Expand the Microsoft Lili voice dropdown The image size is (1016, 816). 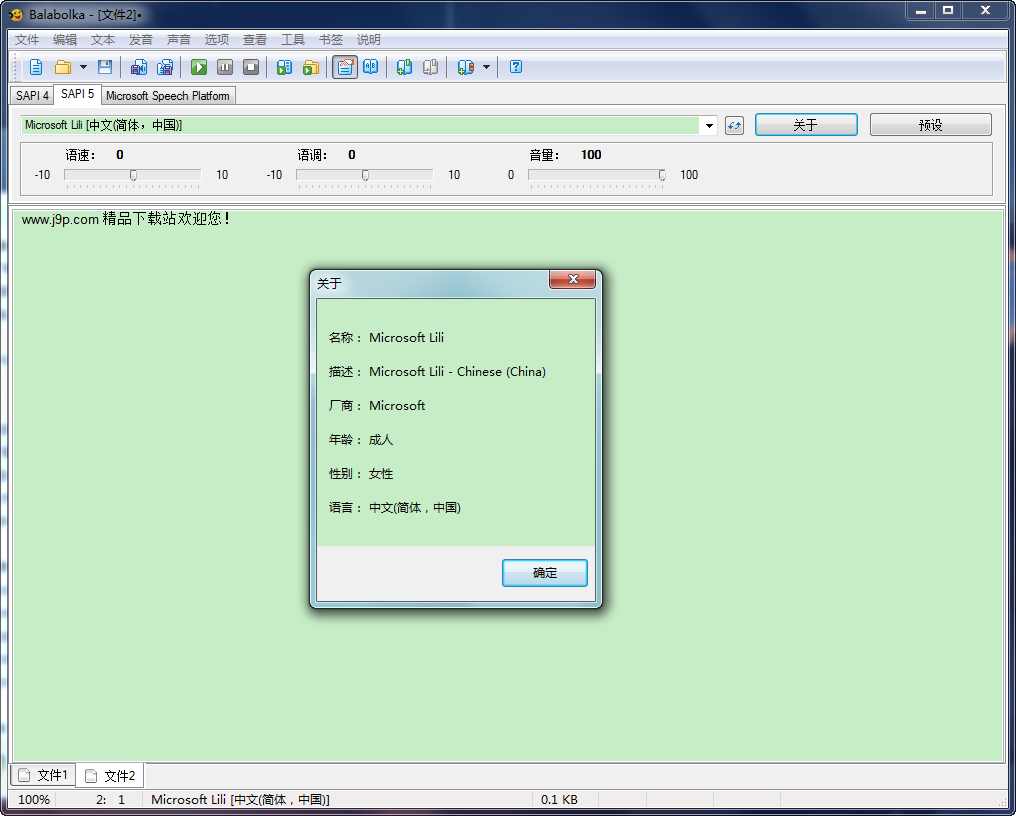point(709,125)
